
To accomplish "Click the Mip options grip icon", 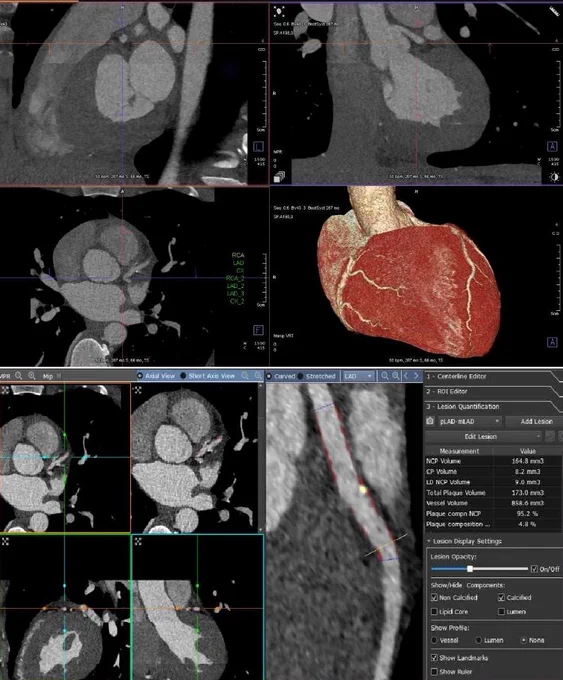I will 59,376.
